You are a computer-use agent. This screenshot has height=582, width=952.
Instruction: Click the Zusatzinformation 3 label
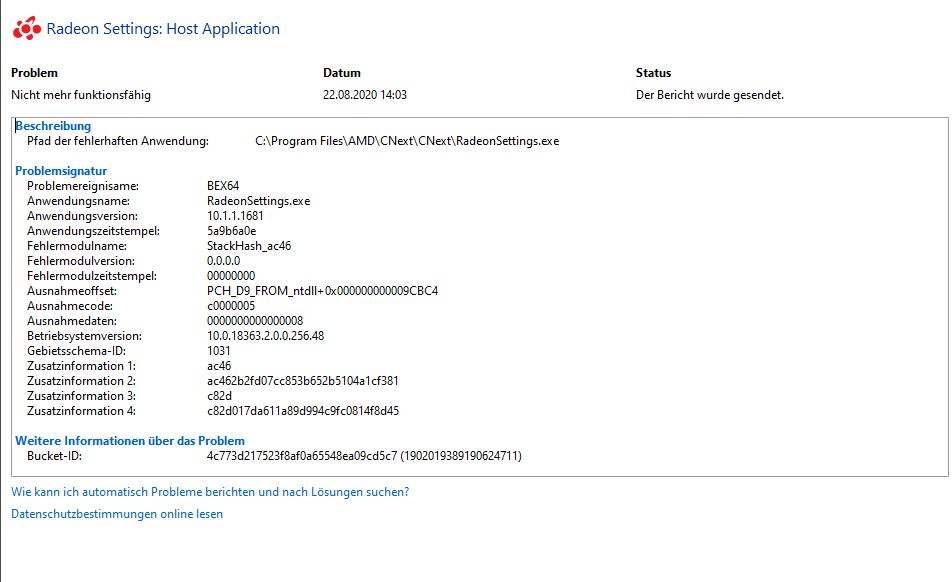pos(81,396)
